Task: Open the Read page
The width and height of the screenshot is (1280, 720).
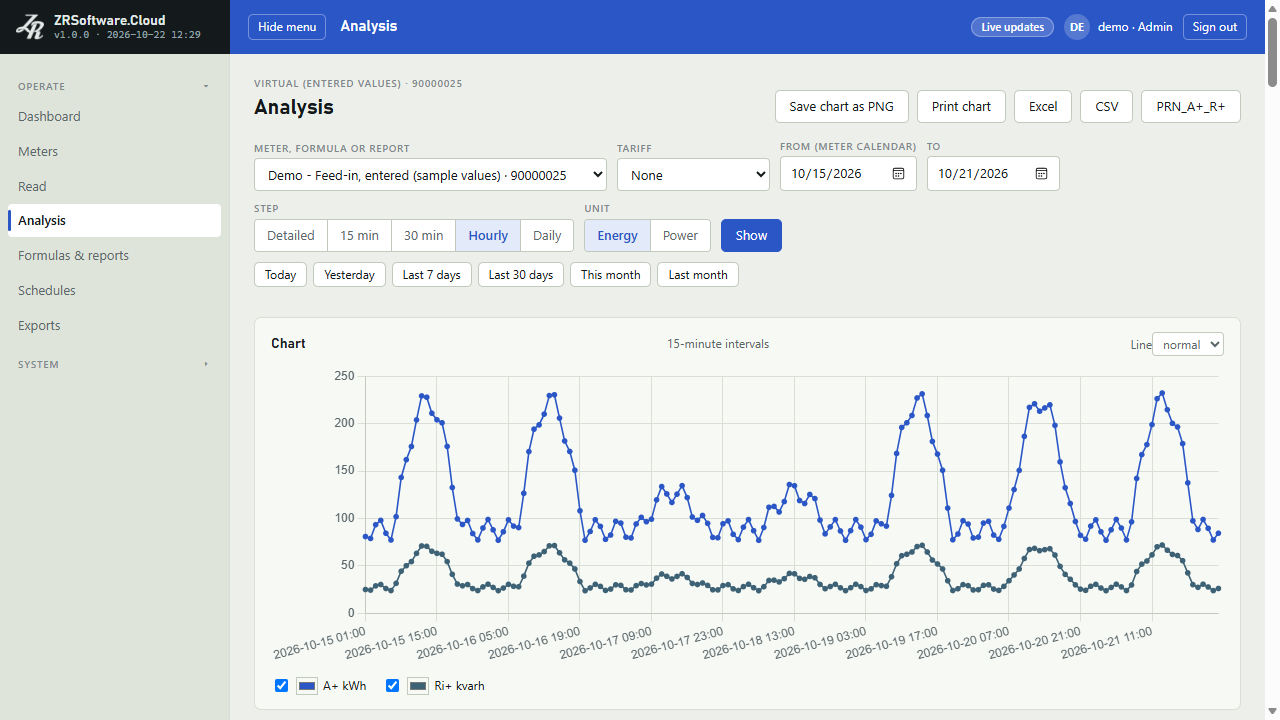Action: click(114, 186)
